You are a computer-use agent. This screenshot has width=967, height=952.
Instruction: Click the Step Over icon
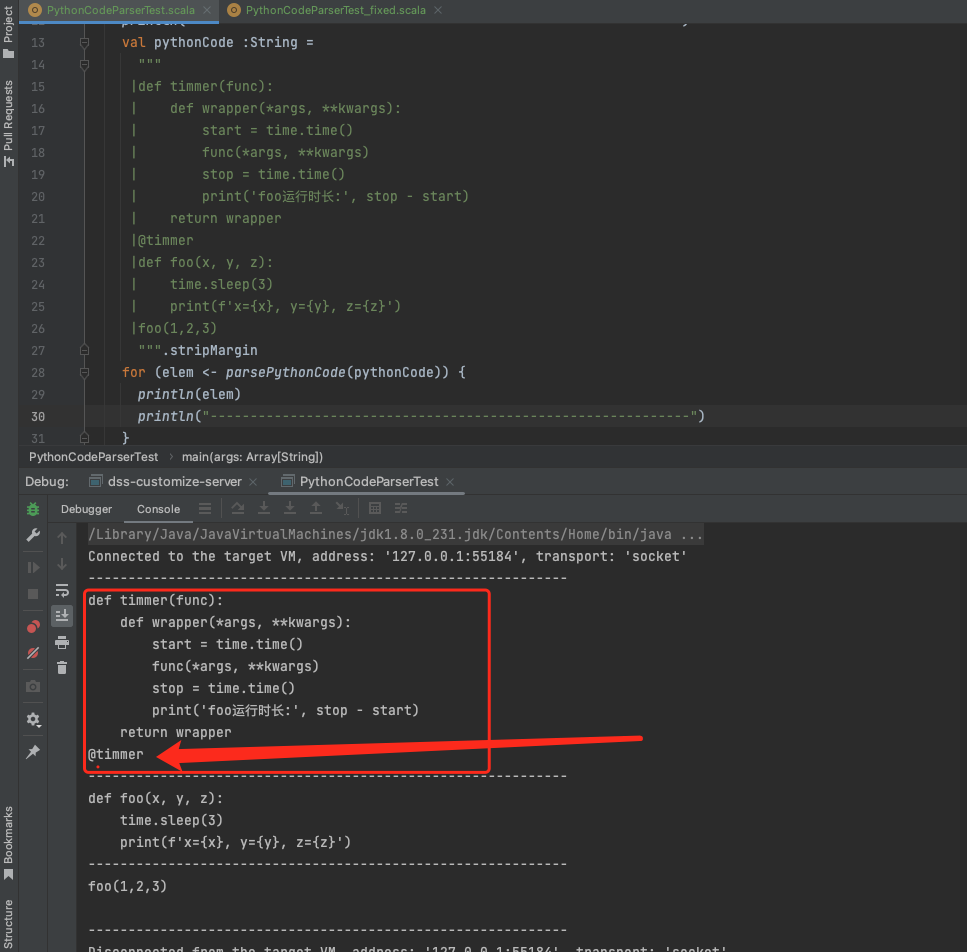238,508
